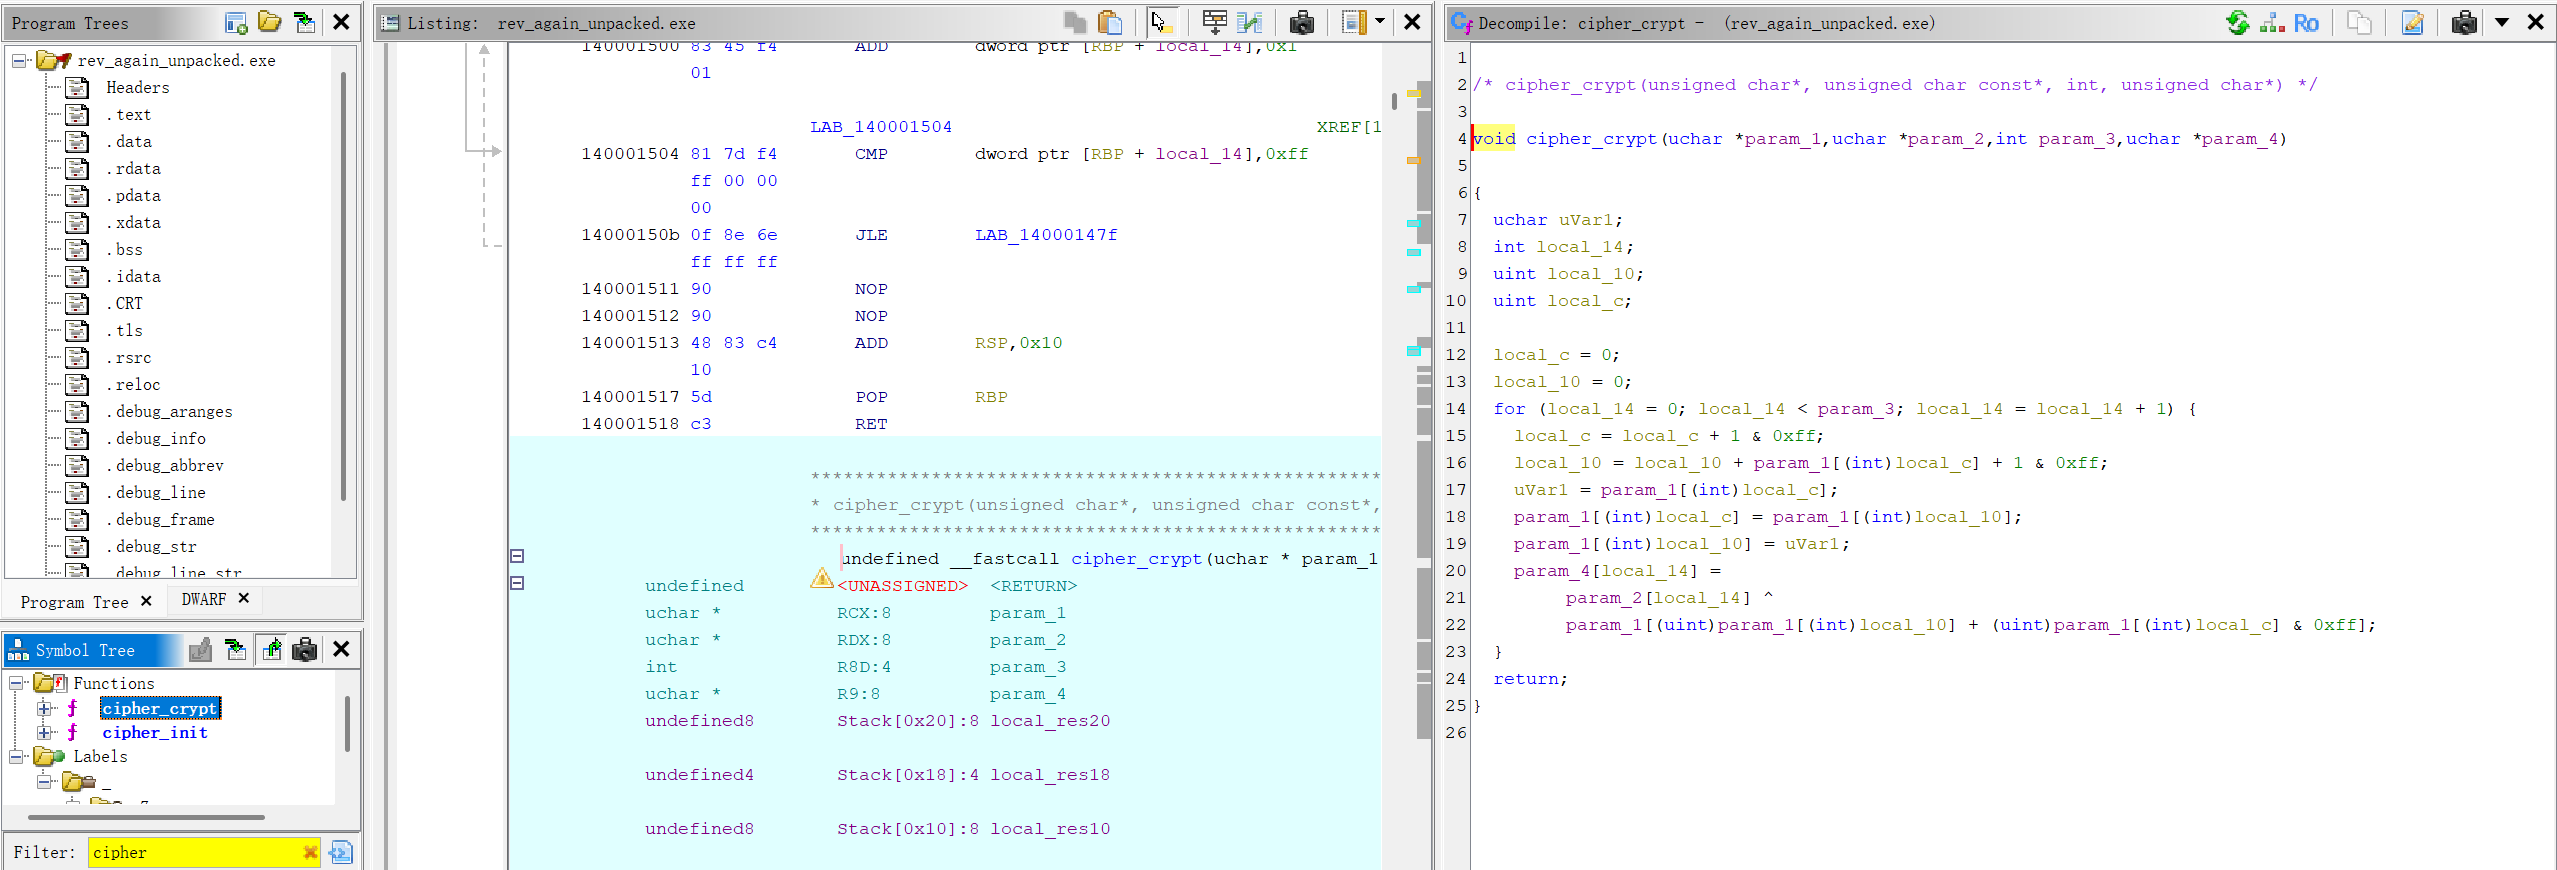Click decompiler snapshot camera icon
The width and height of the screenshot is (2557, 870).
click(2464, 22)
